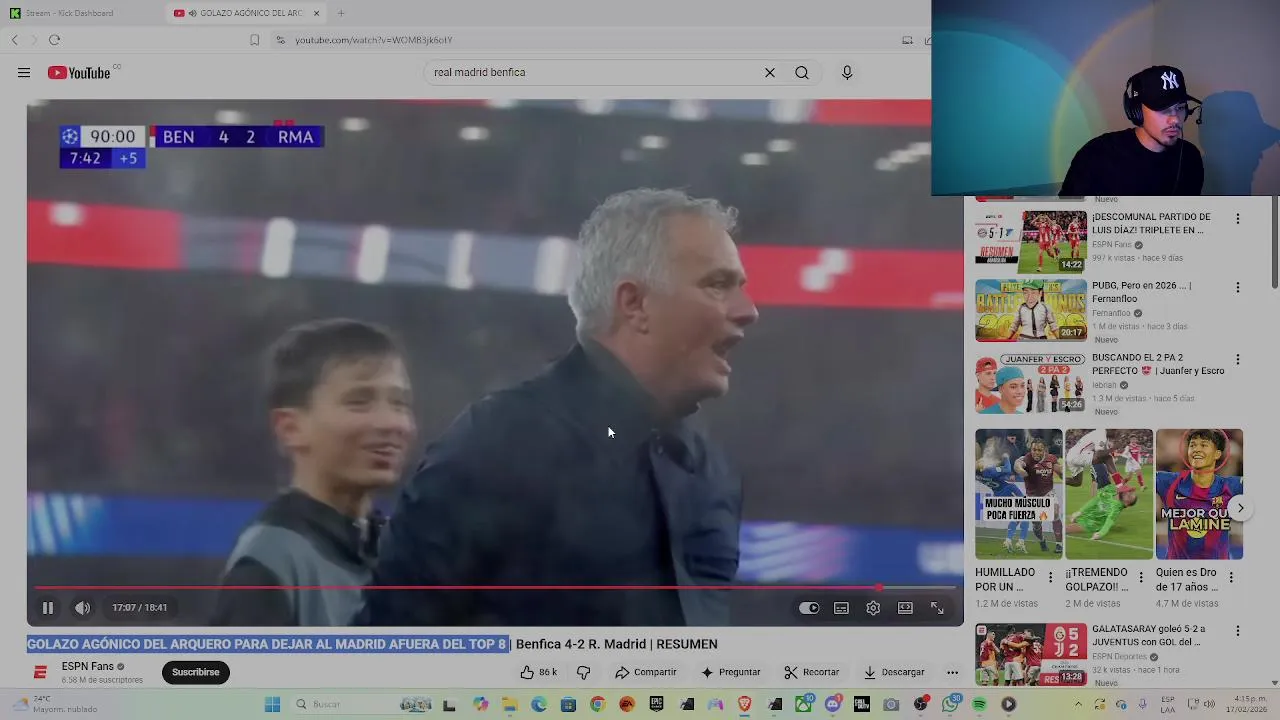Turn on subtitles in the player
The height and width of the screenshot is (720, 1280).
(x=842, y=607)
